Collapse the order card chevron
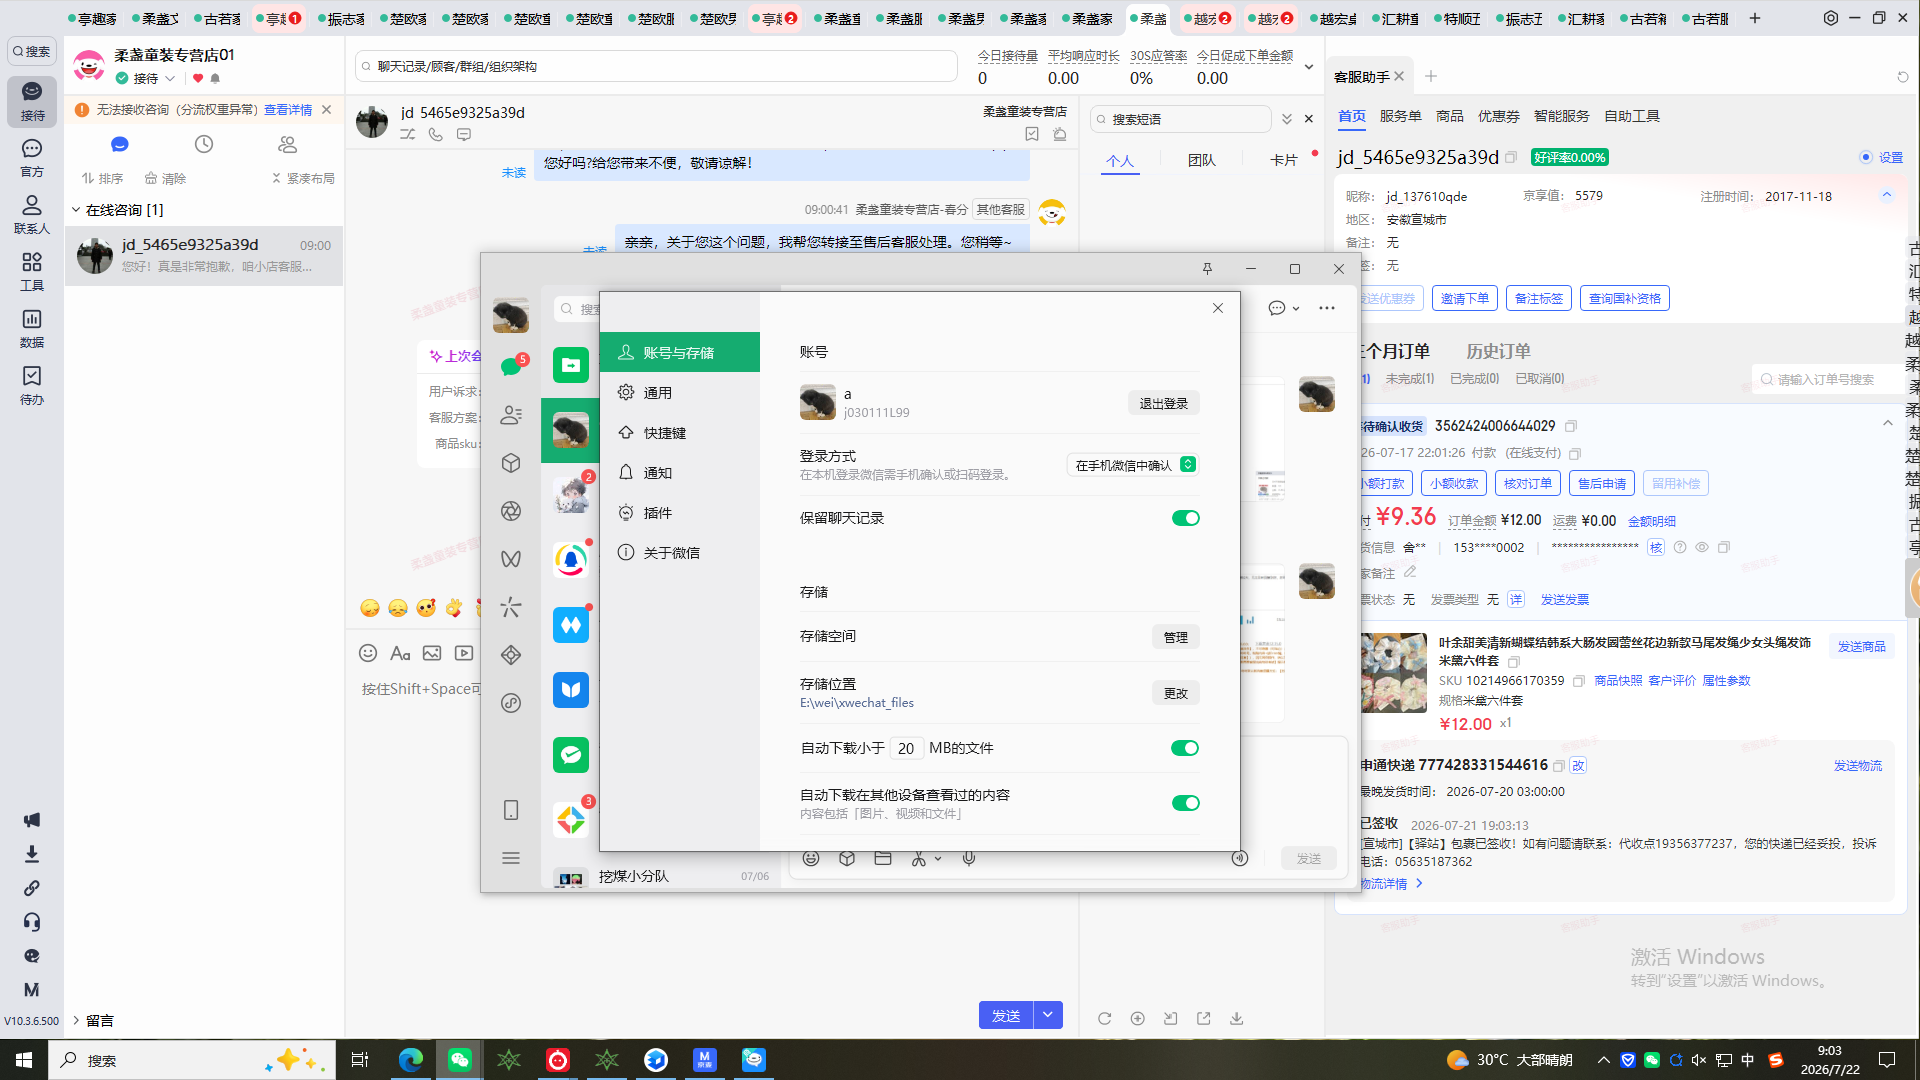The width and height of the screenshot is (1920, 1080). pyautogui.click(x=1888, y=423)
